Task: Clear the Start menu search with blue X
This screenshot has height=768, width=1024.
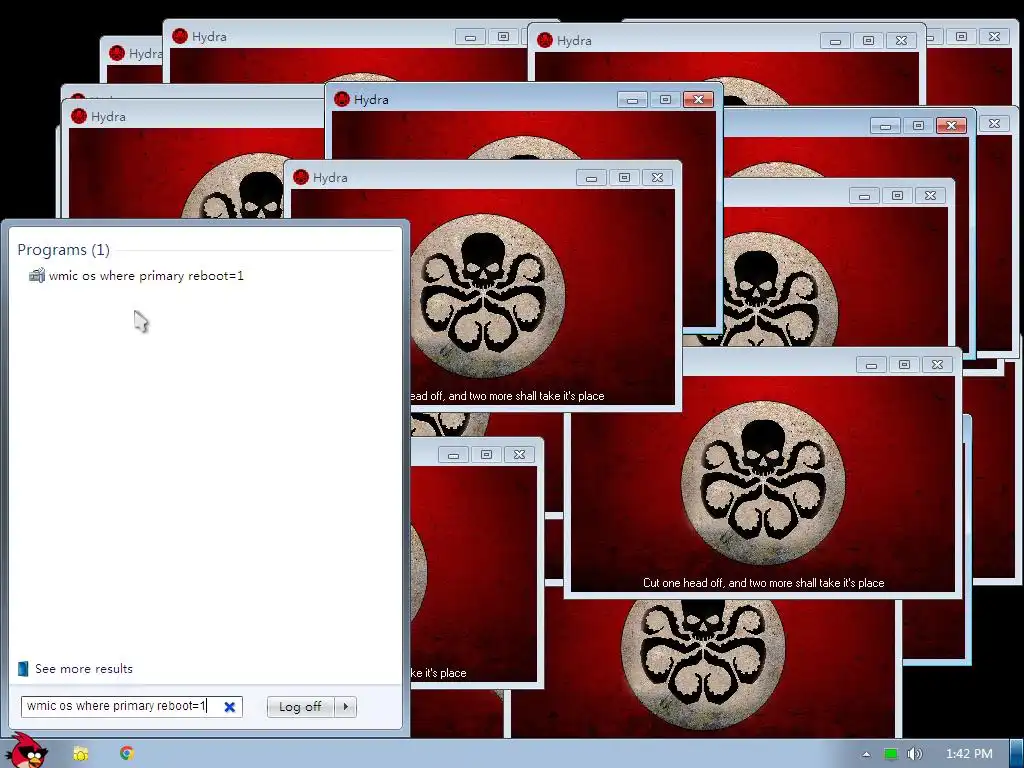Action: pyautogui.click(x=230, y=707)
